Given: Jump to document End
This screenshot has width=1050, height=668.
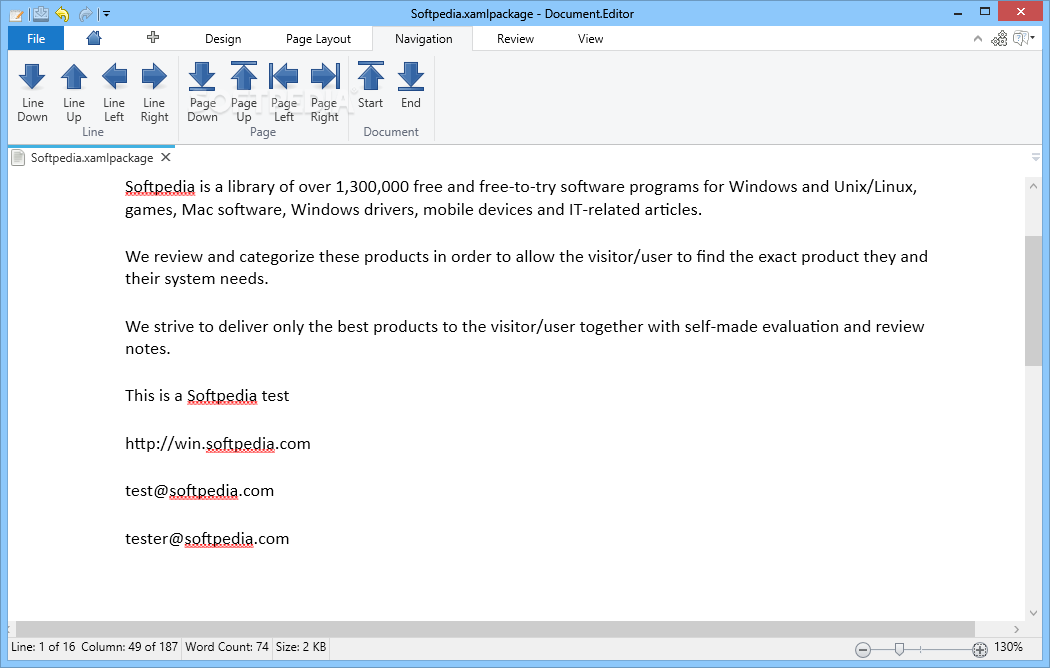Looking at the screenshot, I should 410,76.
